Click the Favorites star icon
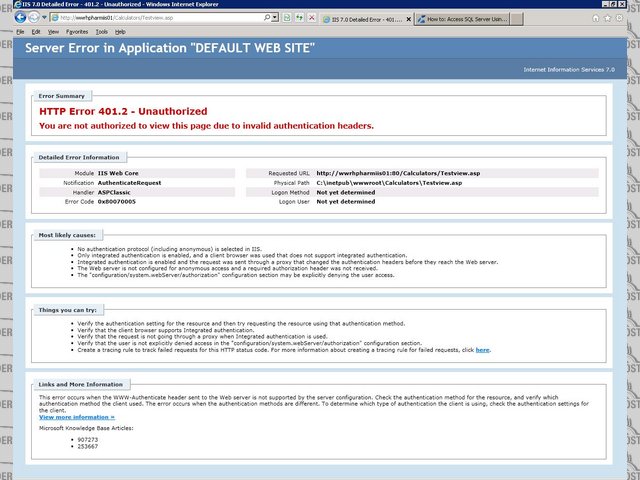The image size is (640, 480). click(608, 18)
